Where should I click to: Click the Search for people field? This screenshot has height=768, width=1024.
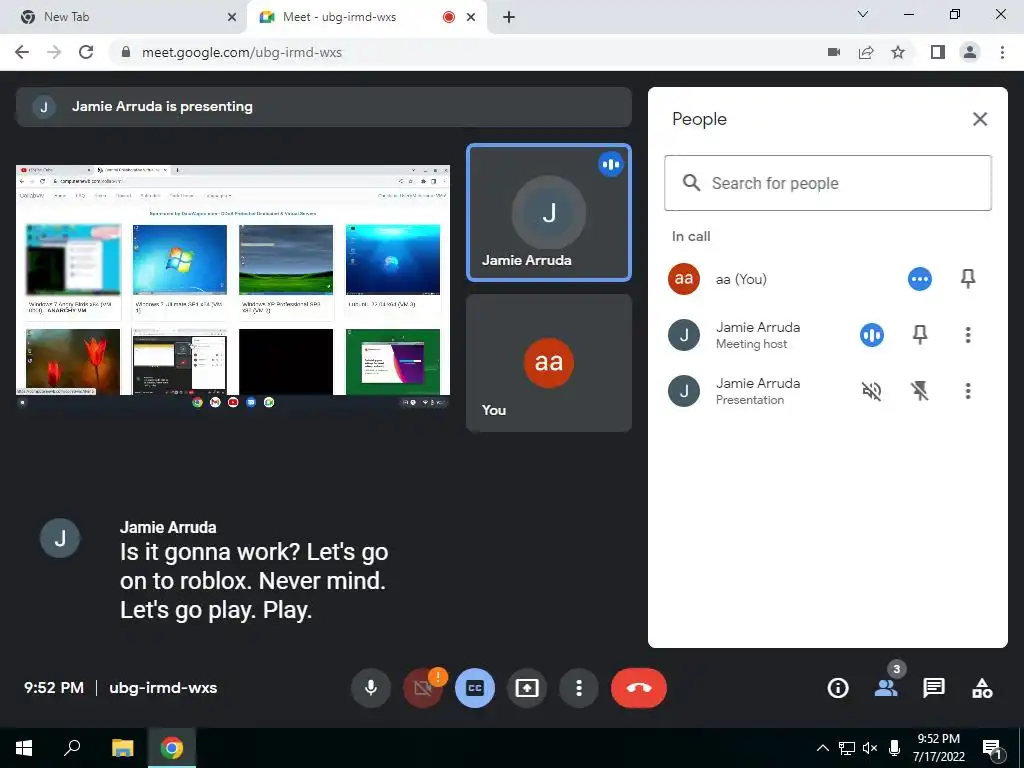click(x=828, y=183)
